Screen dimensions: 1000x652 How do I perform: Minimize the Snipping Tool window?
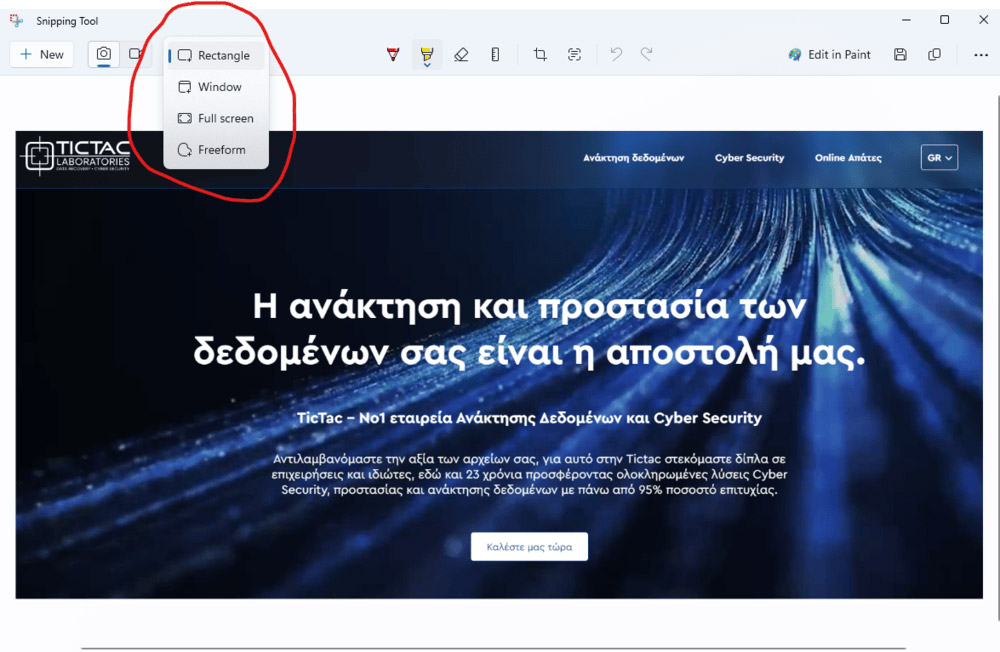[906, 20]
